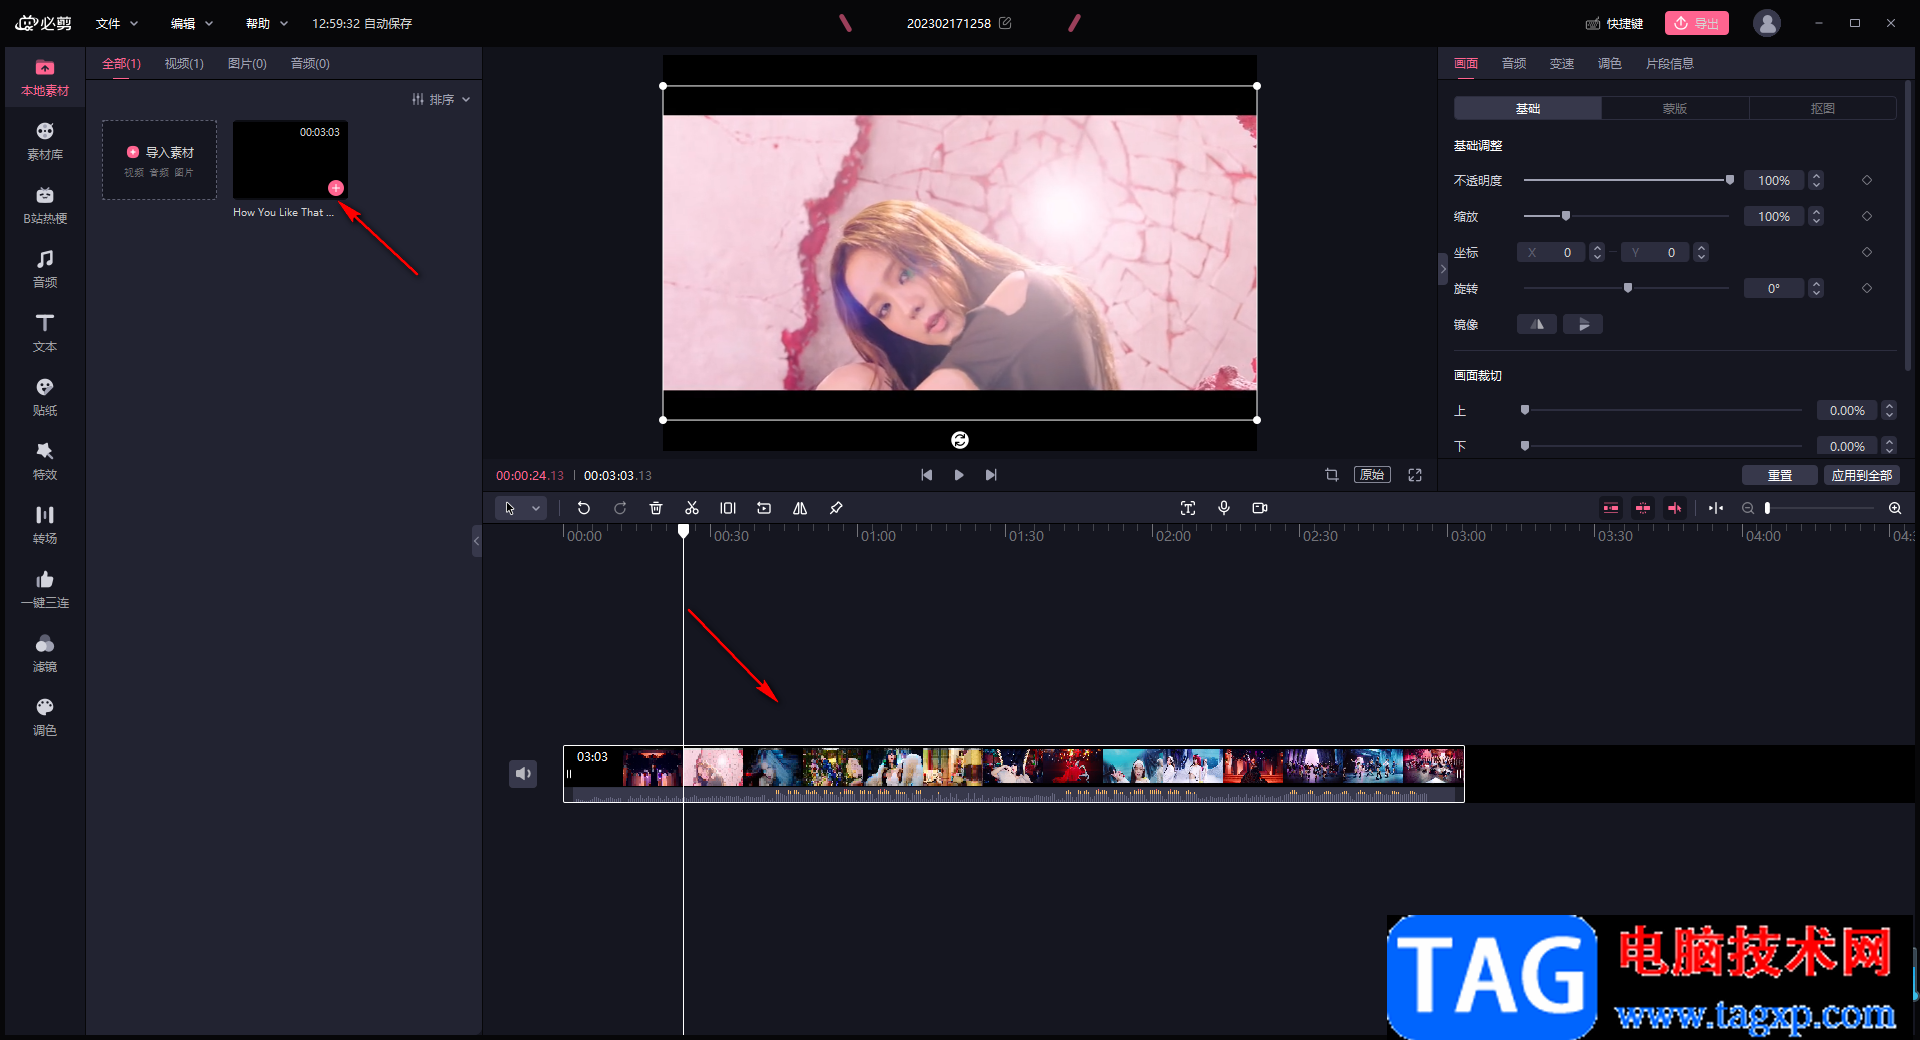
Task: Toggle 缩放 scale keyframe diamond
Action: click(1867, 216)
